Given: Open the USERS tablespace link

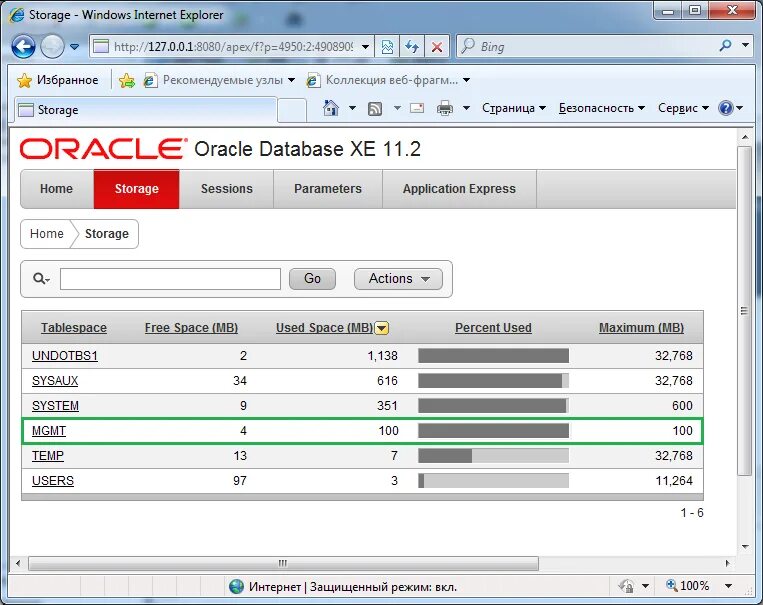Looking at the screenshot, I should click(x=53, y=481).
